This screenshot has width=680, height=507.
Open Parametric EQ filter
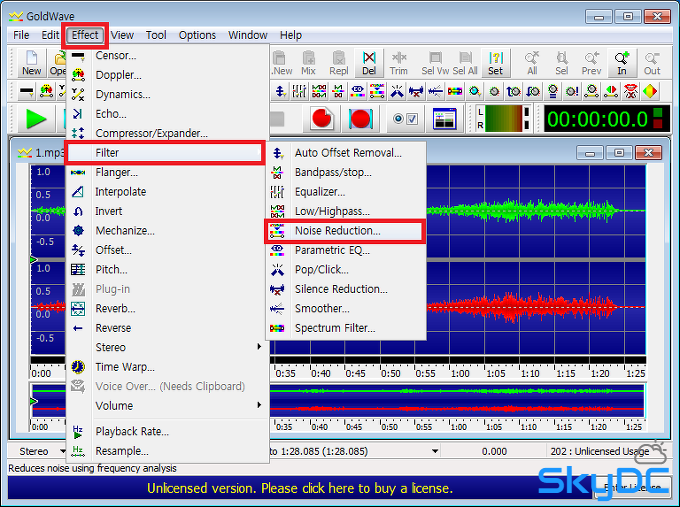tap(346, 250)
